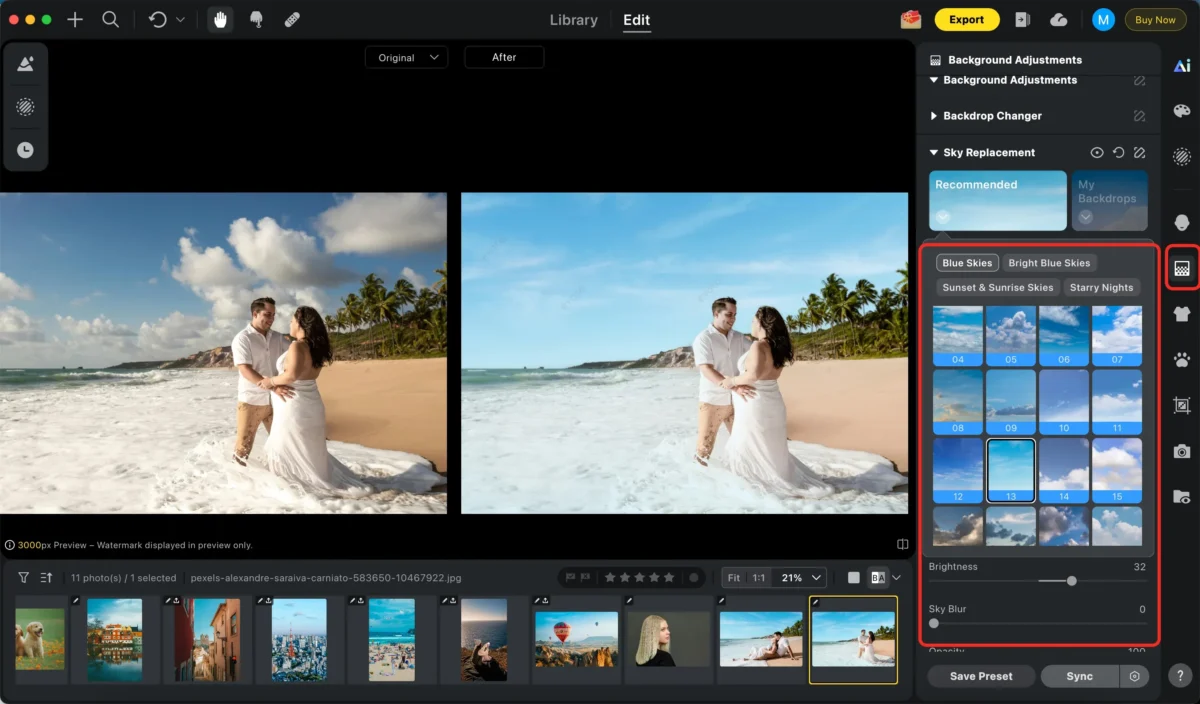Screen dimensions: 1200x704
Task: Open the masking tool in the left sidebar
Action: click(x=25, y=107)
